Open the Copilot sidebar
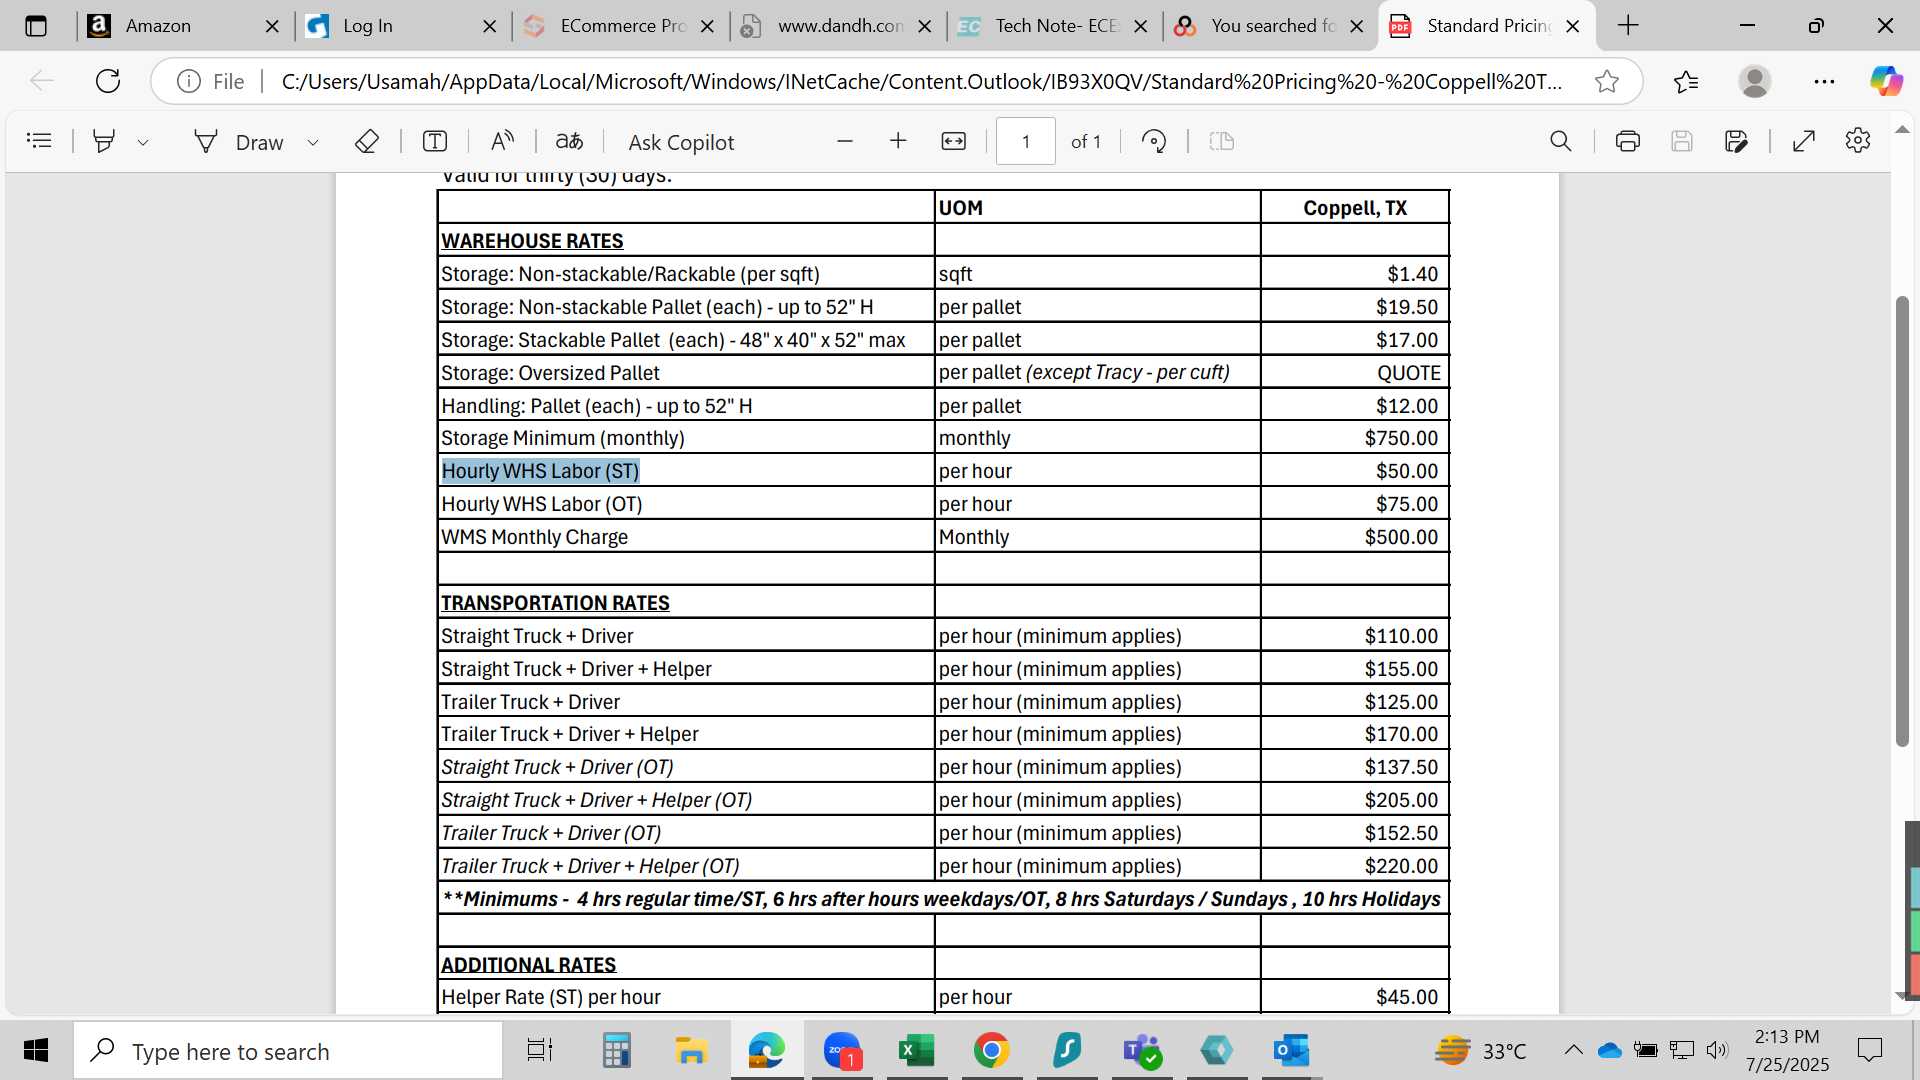This screenshot has width=1920, height=1080. click(x=1886, y=81)
